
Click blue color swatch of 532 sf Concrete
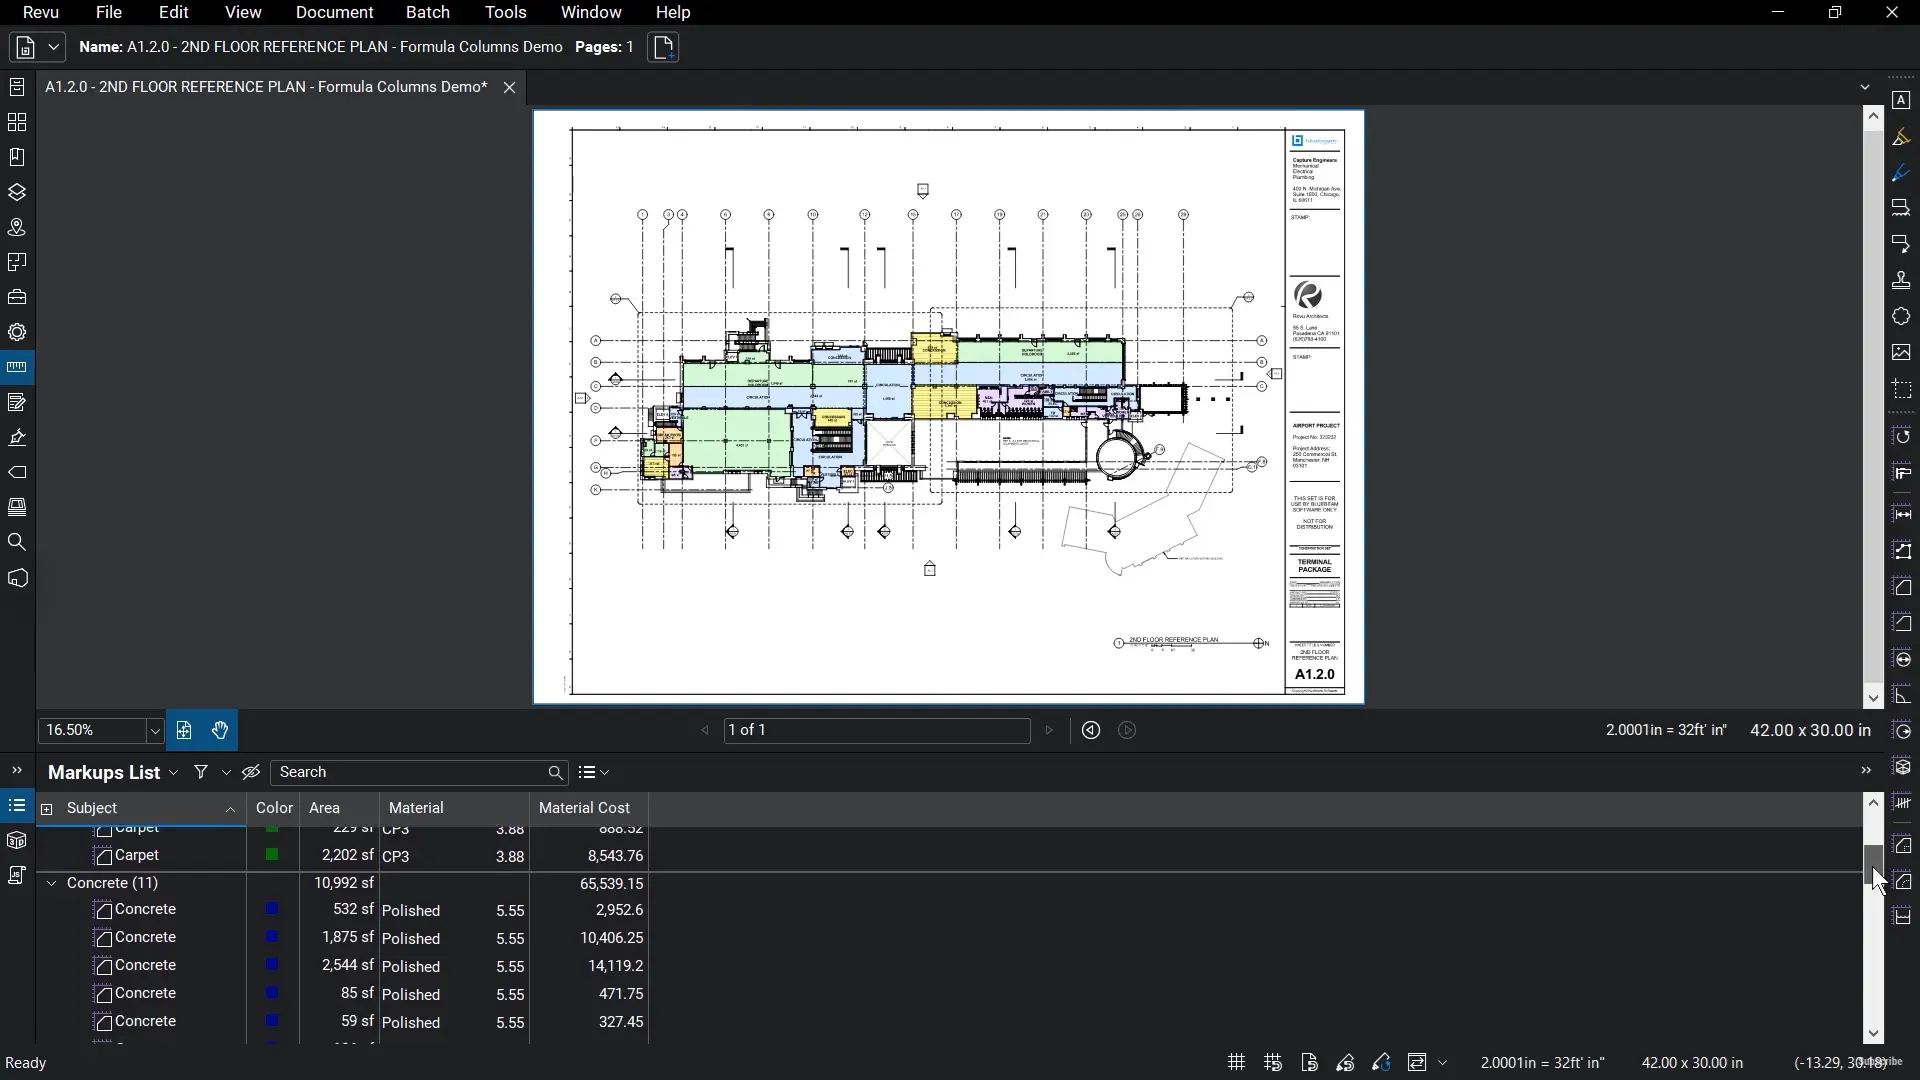coord(272,910)
